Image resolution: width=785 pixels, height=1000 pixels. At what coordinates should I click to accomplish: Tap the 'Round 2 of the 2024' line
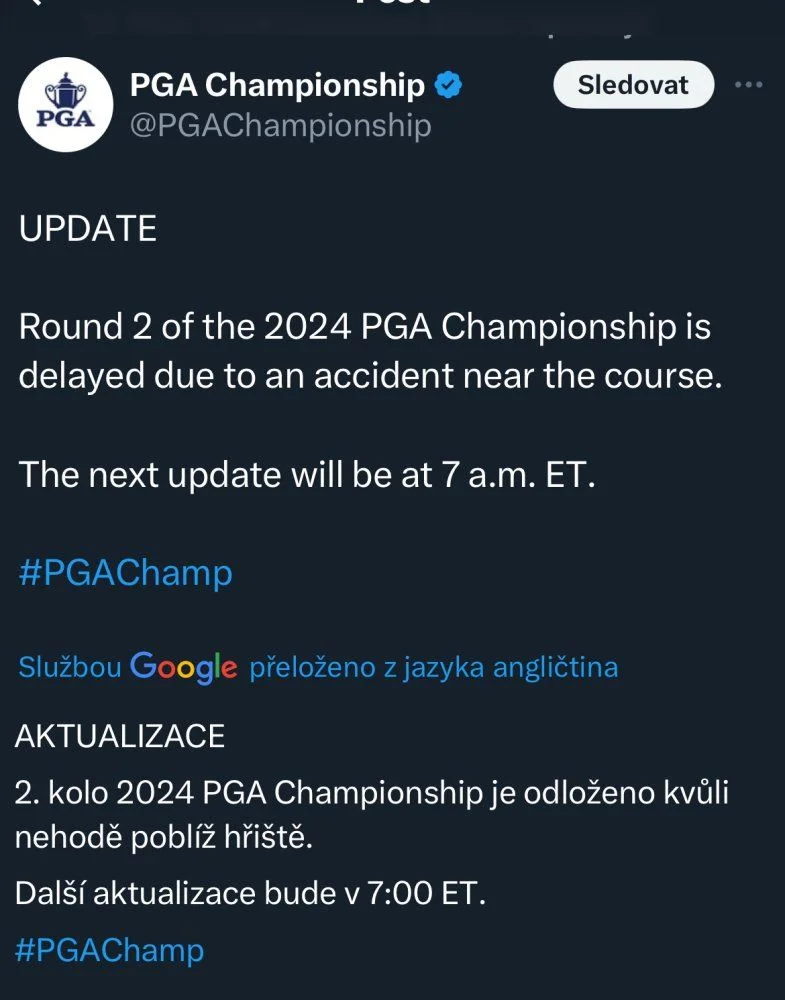click(x=365, y=327)
